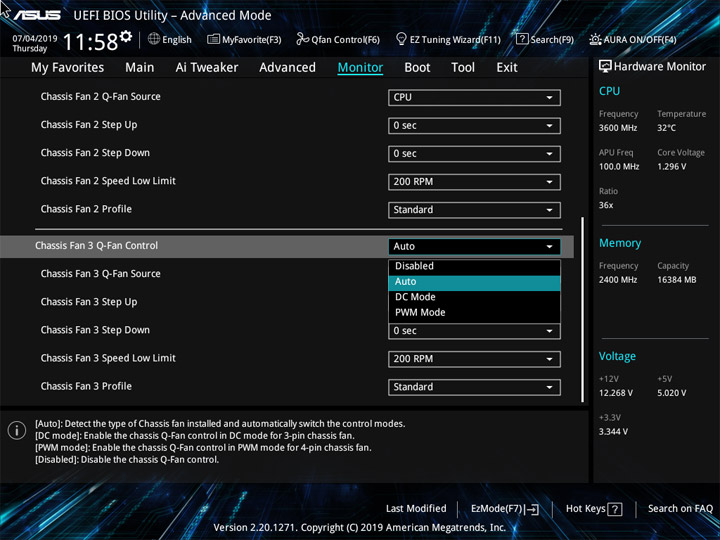The image size is (720, 540).
Task: Click the AURA light icon
Action: pos(595,39)
